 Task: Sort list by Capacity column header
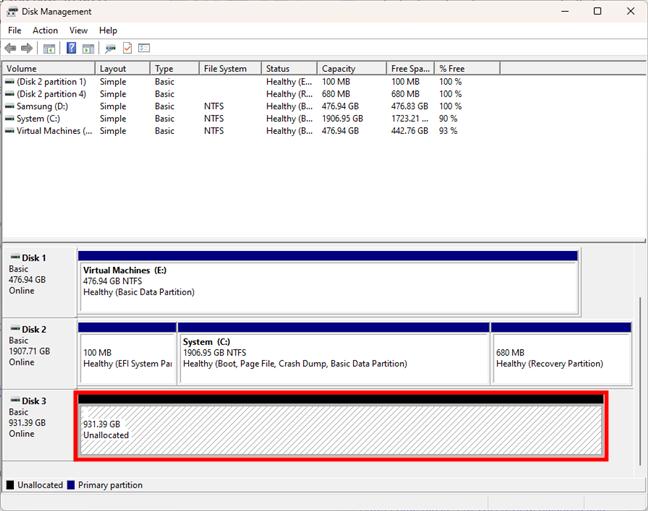coord(350,69)
